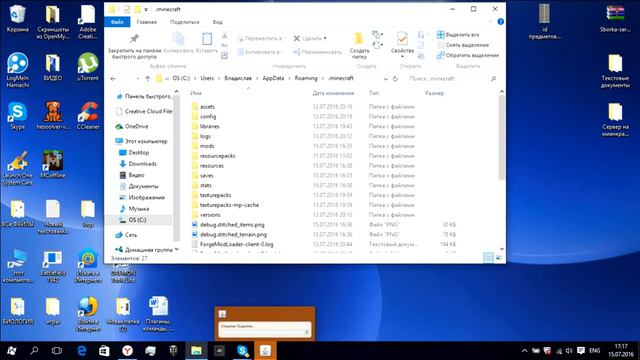
Task: Open the Windows Start menu
Action: click(11, 351)
